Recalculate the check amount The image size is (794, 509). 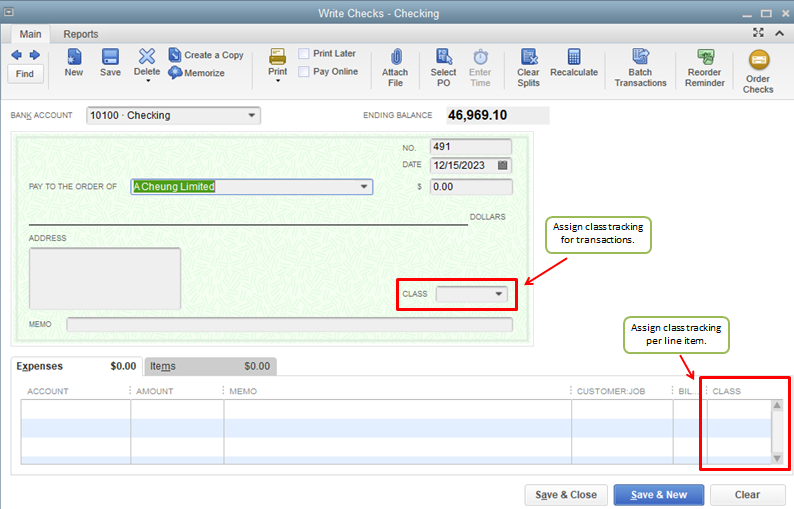574,63
